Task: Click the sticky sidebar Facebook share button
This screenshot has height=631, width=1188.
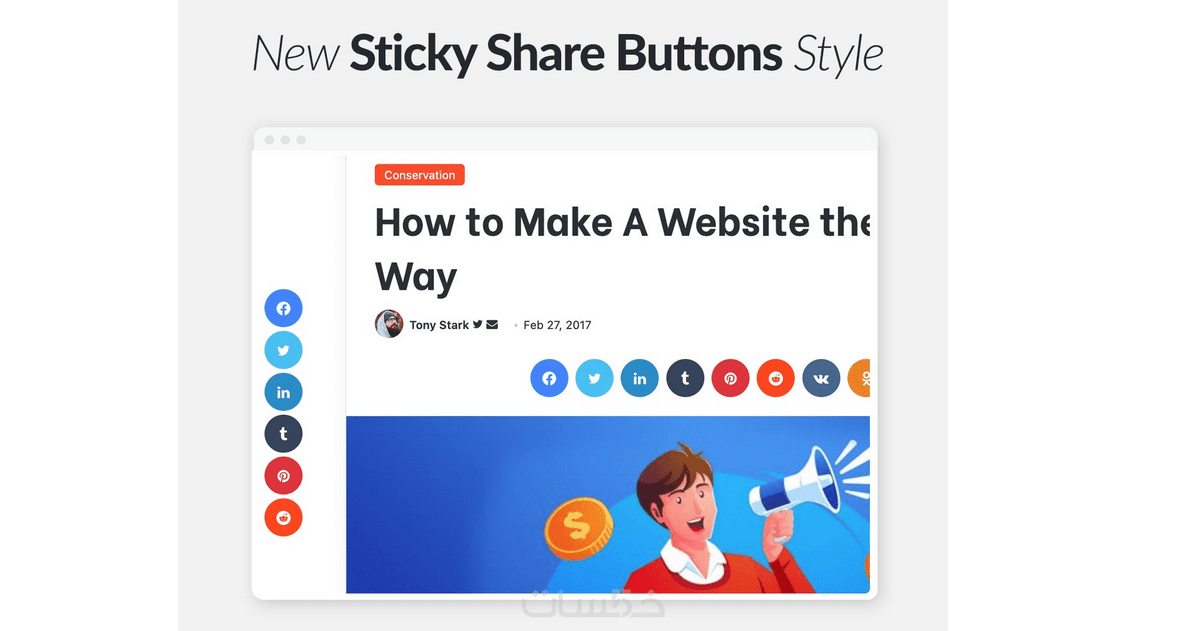Action: tap(283, 308)
